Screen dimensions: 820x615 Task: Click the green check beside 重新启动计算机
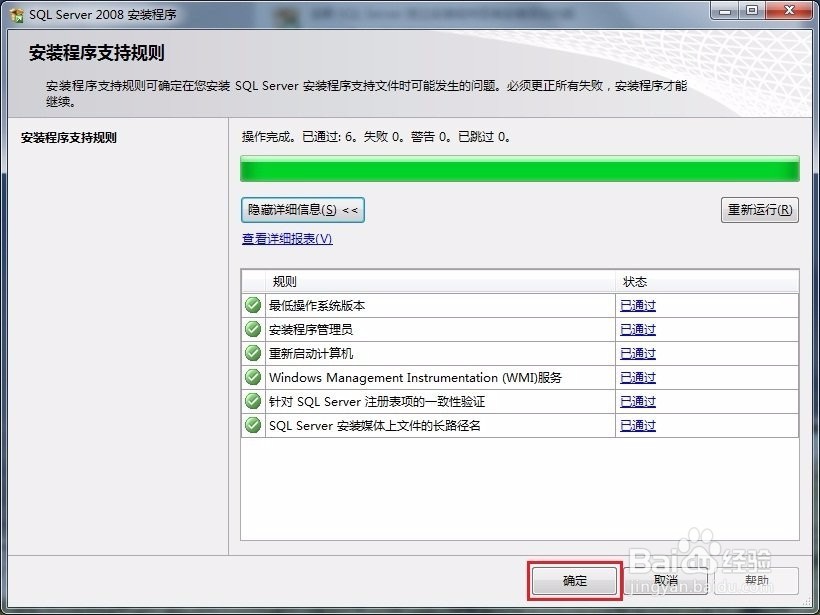[252, 353]
